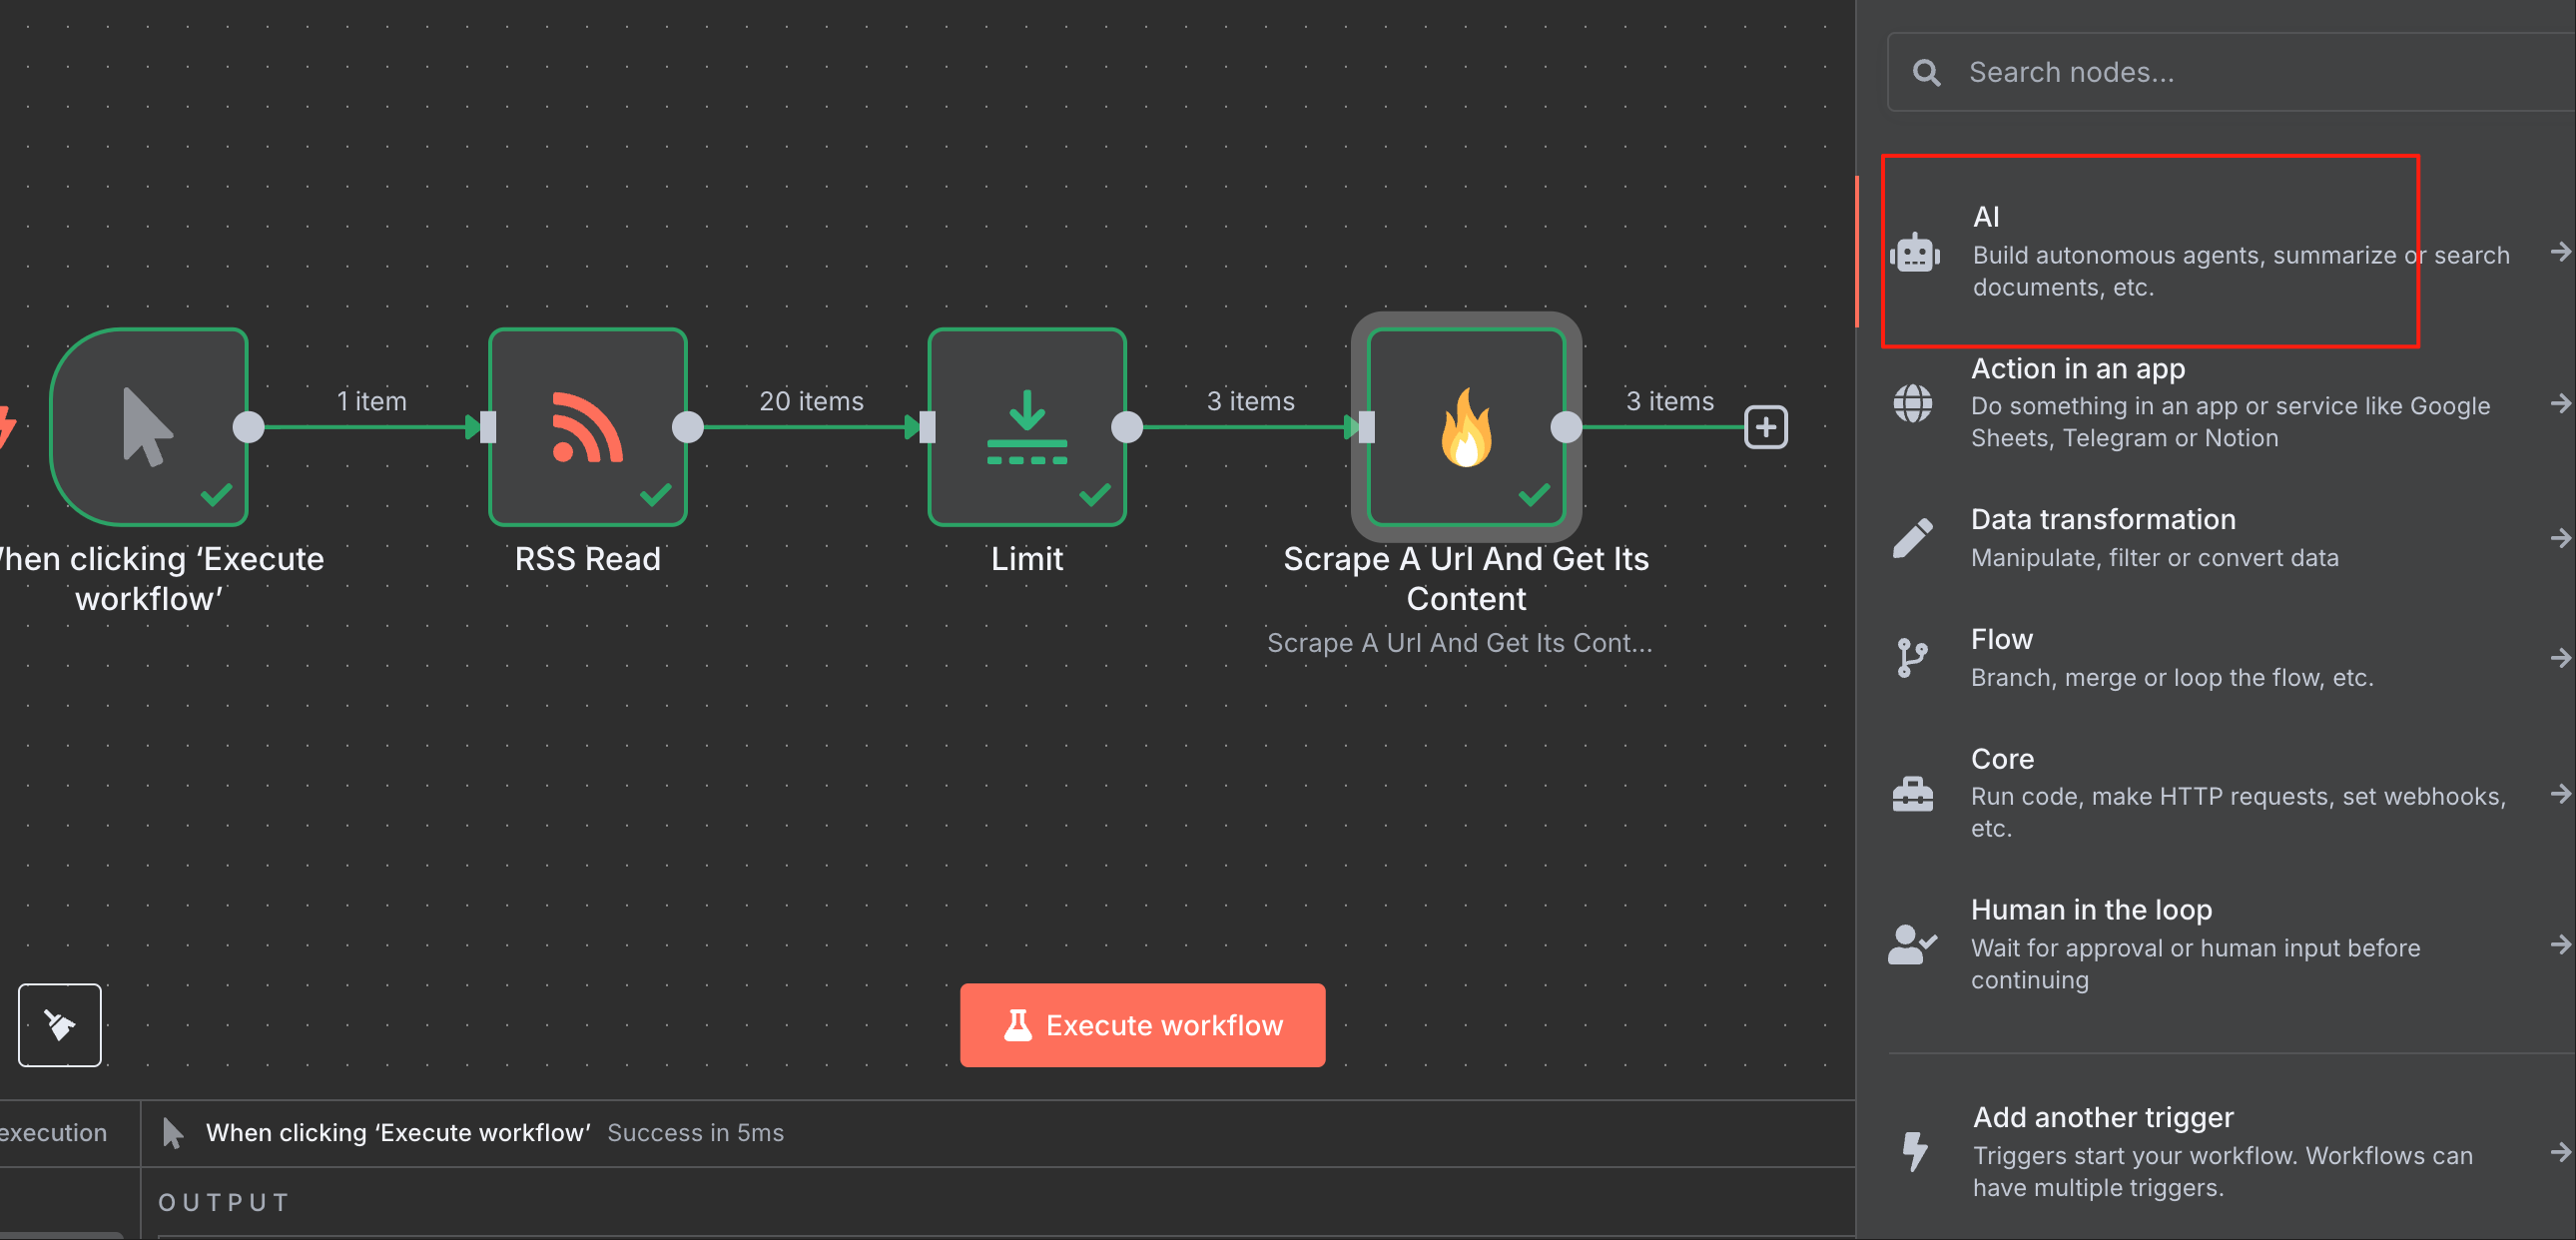Click the tidy up broom icon
Screen dimensions: 2576x1240
(60, 1024)
